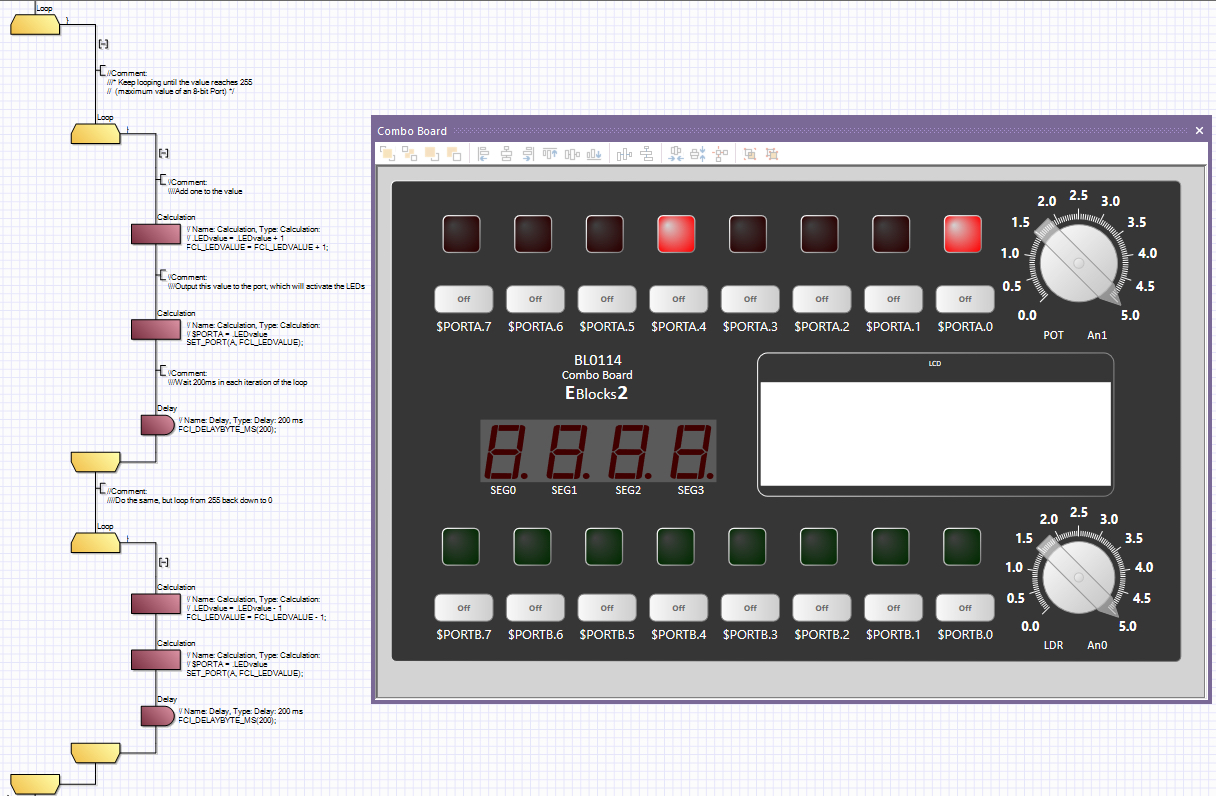Collapse the bottom loop branch with its [-] marker
The image size is (1216, 796).
point(163,561)
